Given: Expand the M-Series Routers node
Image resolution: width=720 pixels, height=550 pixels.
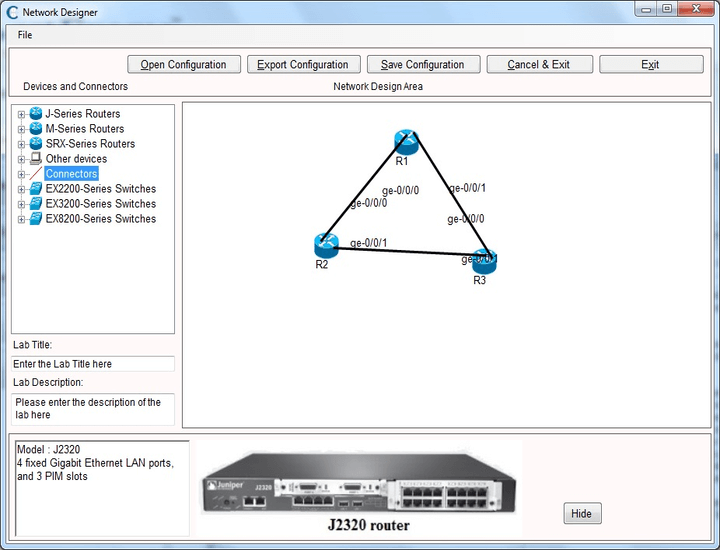Looking at the screenshot, I should 21,129.
